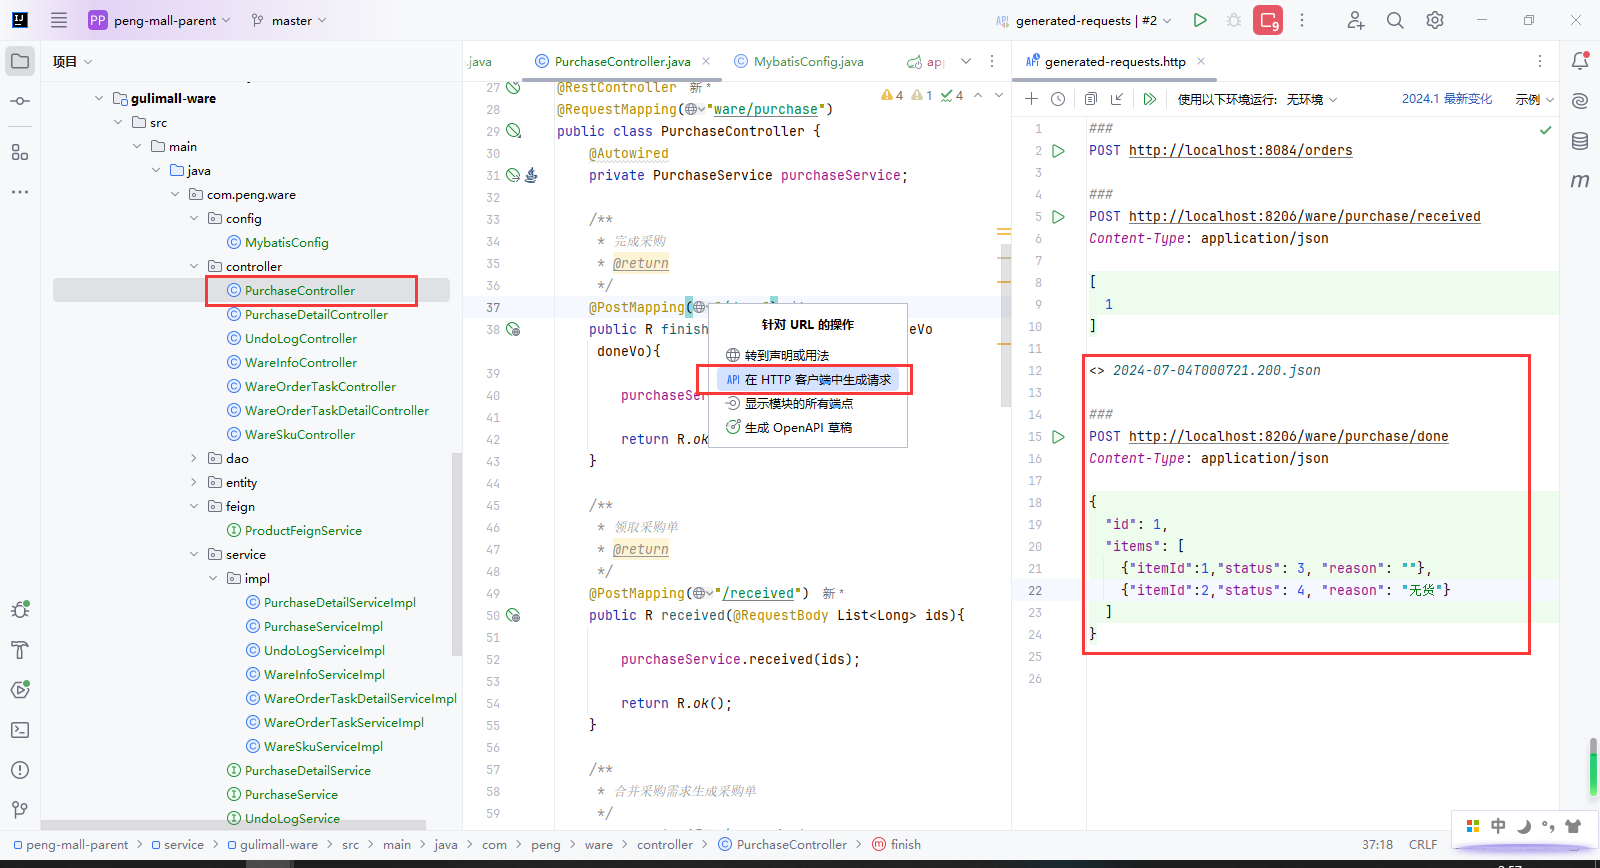Close the generated-requests.http tab
Viewport: 1600px width, 868px height.
point(1201,61)
